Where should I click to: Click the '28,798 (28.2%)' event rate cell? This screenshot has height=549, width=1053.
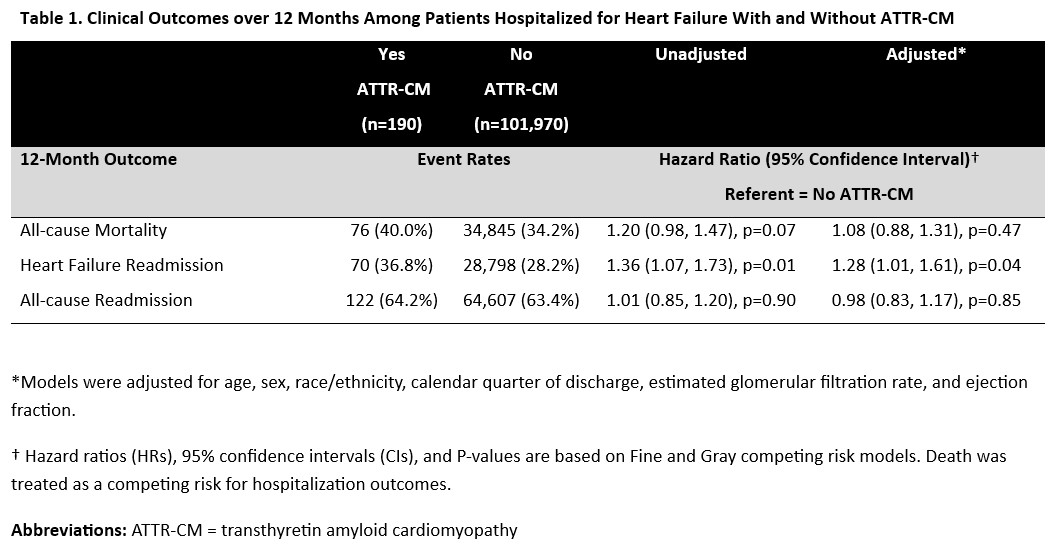click(x=521, y=265)
